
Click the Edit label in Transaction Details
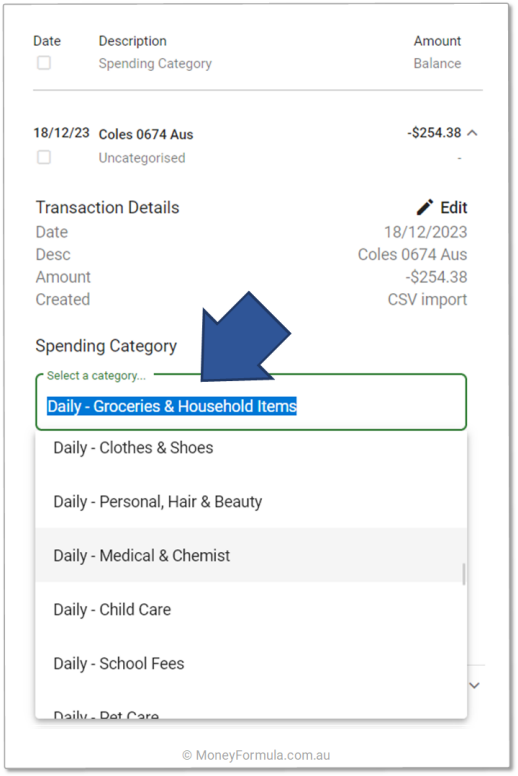pyautogui.click(x=454, y=207)
